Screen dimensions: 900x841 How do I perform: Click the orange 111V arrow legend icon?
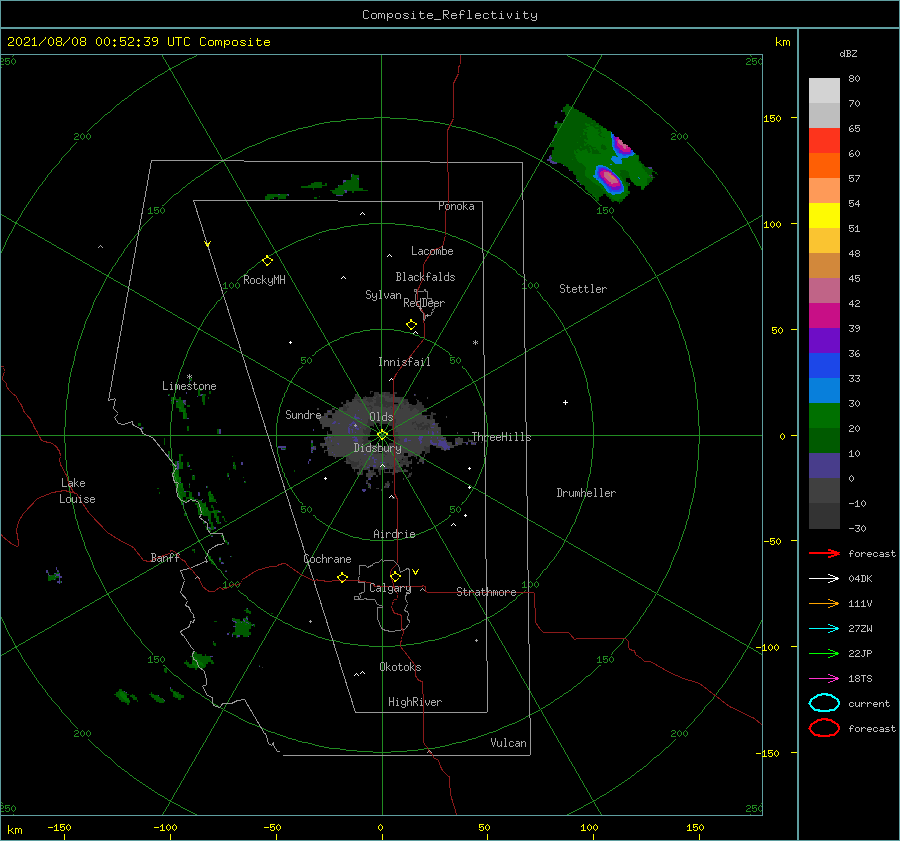[x=824, y=603]
